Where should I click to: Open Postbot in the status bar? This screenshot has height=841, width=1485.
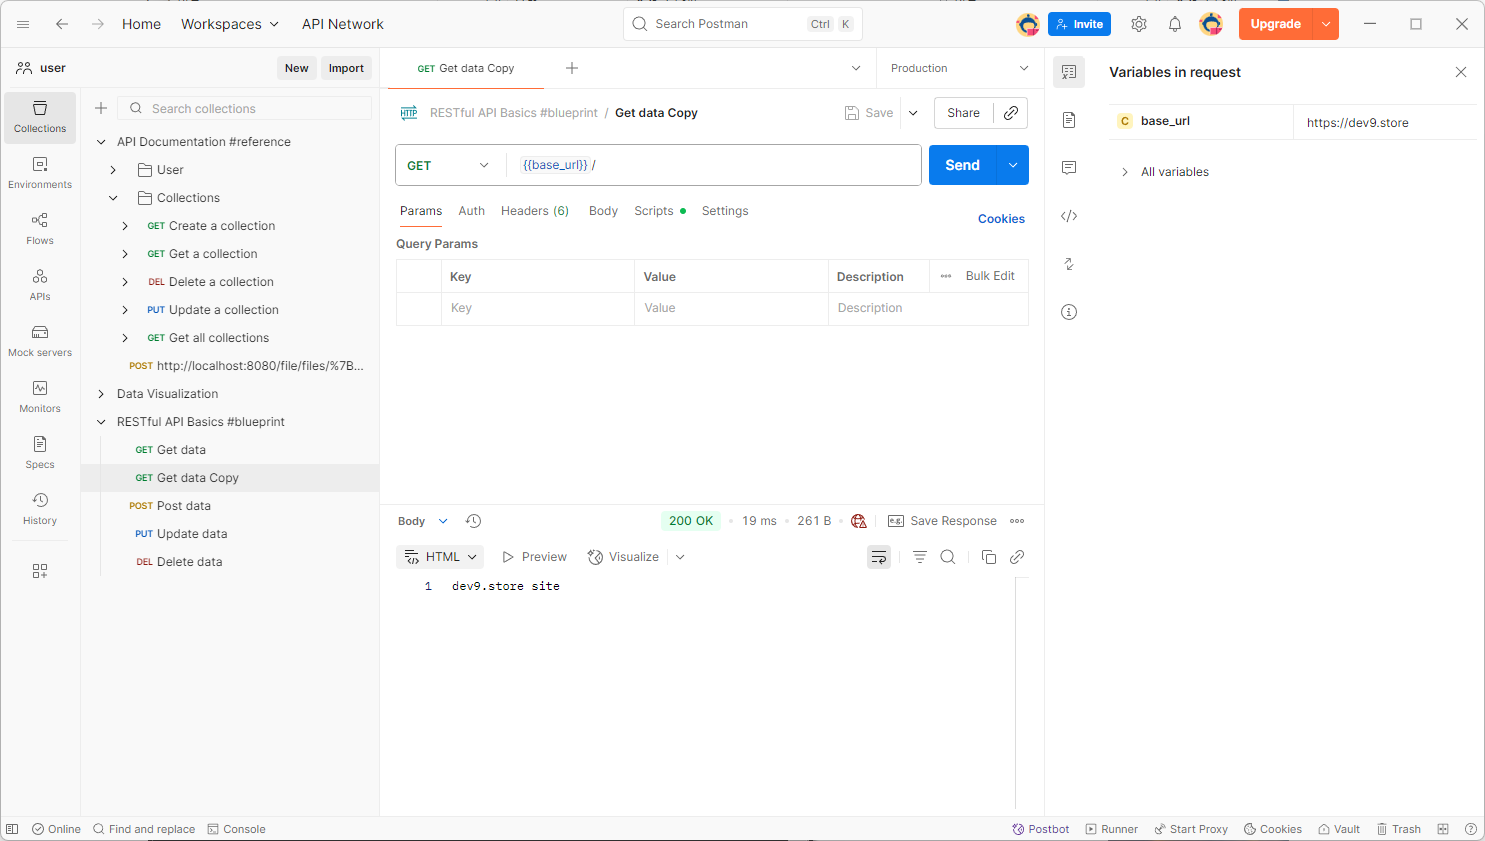pos(1041,829)
